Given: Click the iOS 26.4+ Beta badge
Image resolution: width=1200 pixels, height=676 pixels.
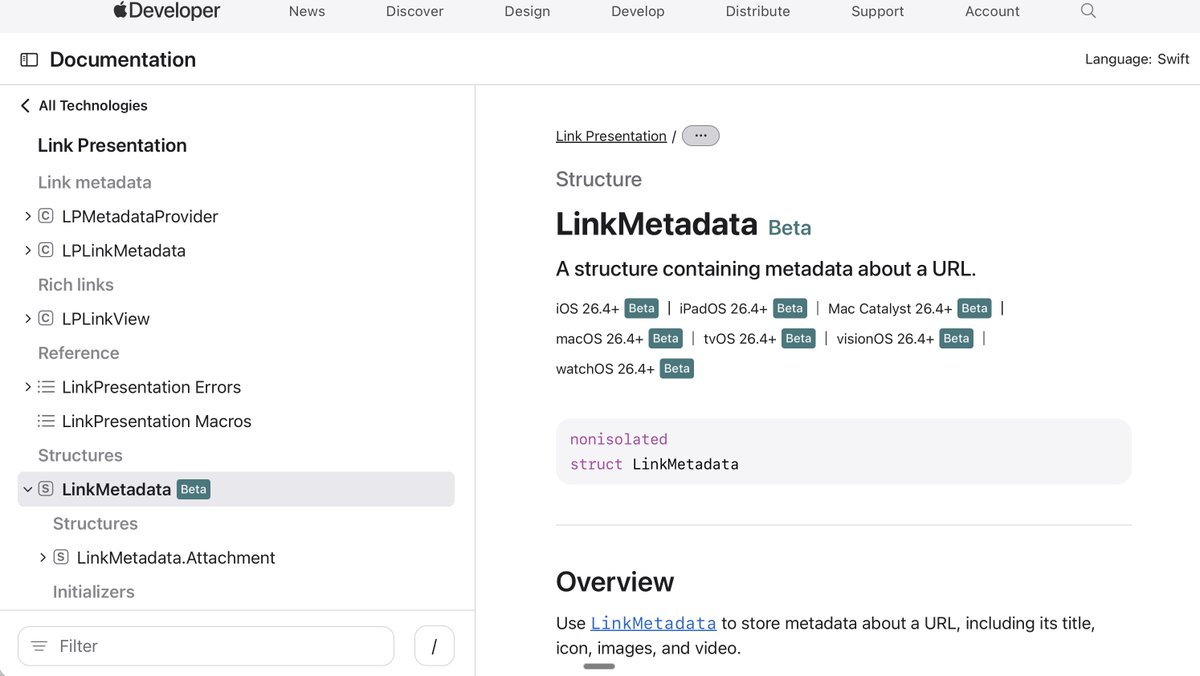Looking at the screenshot, I should pyautogui.click(x=642, y=308).
